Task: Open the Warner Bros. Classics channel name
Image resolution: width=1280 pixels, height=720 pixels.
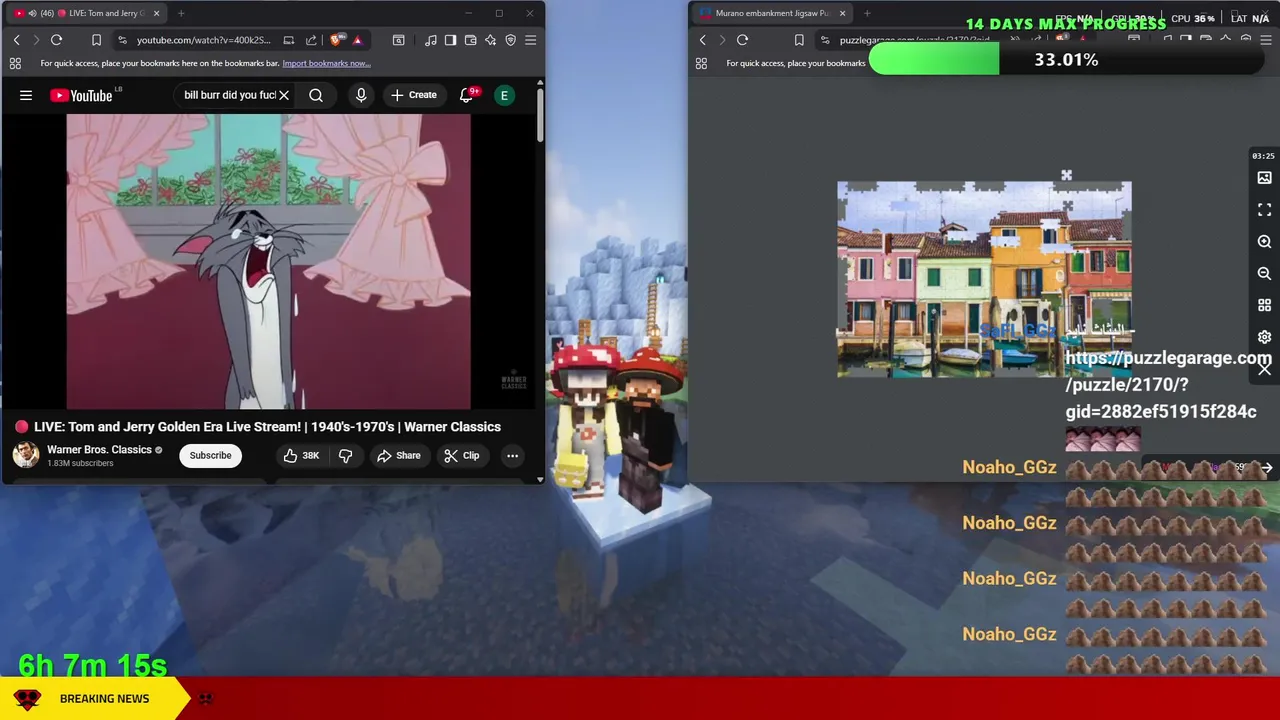Action: (99, 450)
